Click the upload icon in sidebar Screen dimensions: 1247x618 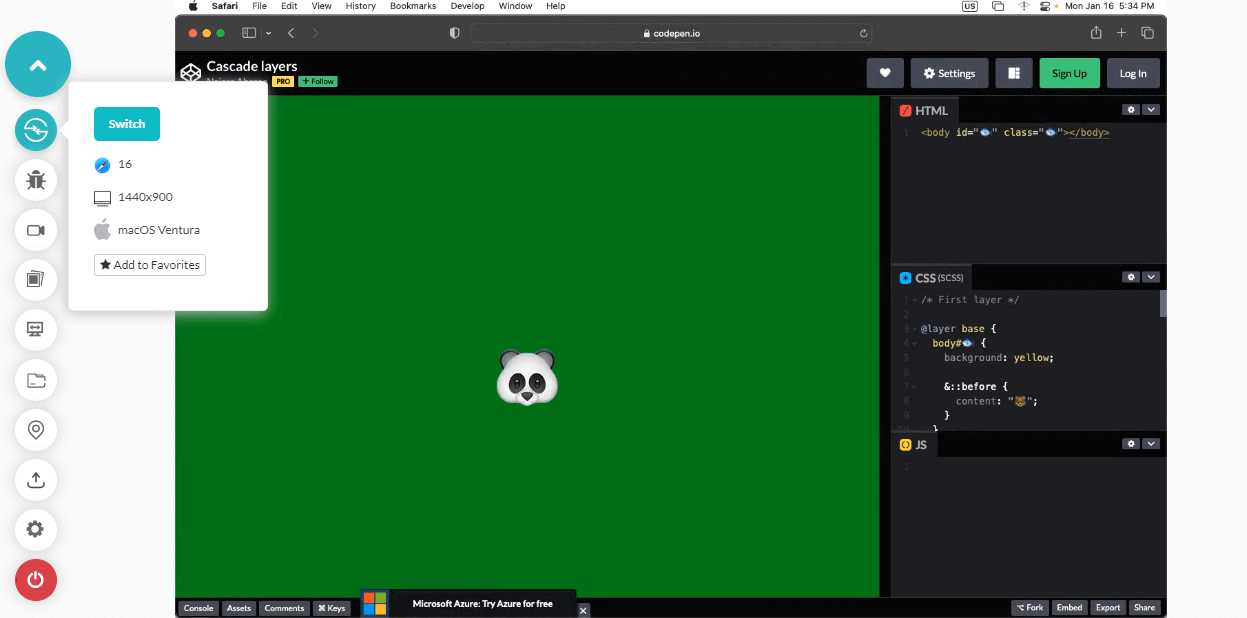[x=36, y=479]
